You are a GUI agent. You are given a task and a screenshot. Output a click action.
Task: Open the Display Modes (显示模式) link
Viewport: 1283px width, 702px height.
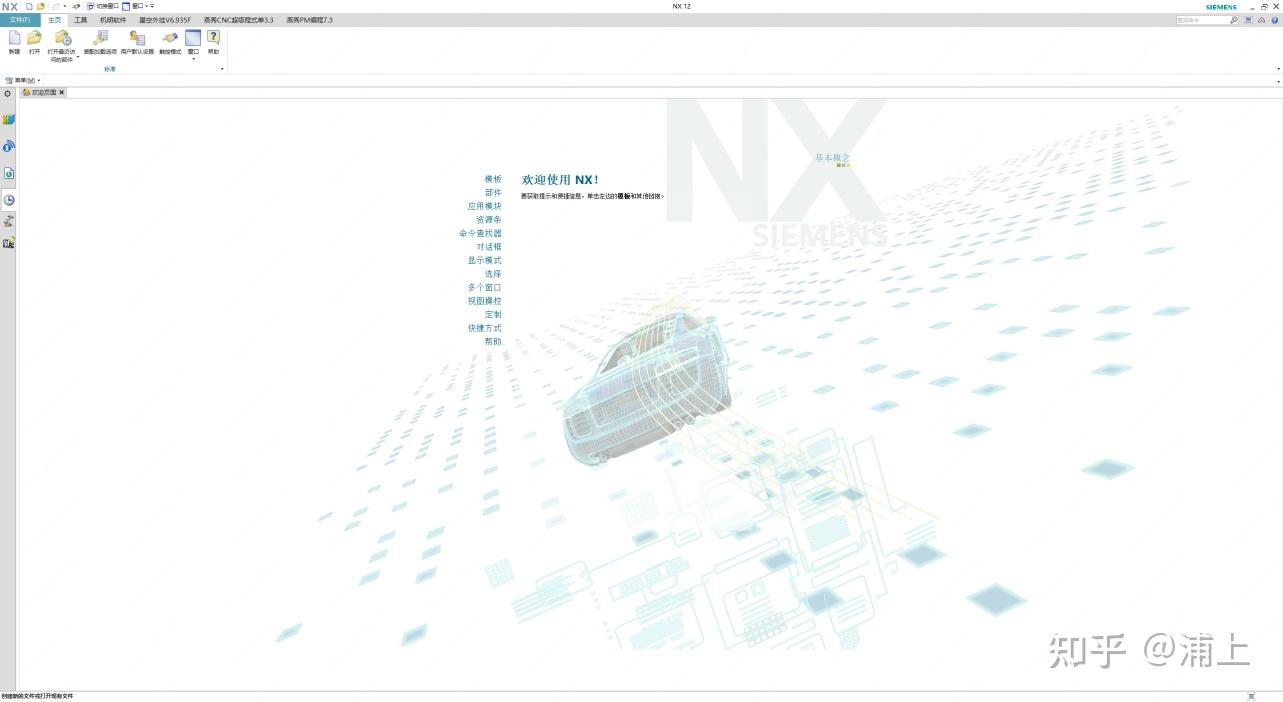(x=485, y=260)
